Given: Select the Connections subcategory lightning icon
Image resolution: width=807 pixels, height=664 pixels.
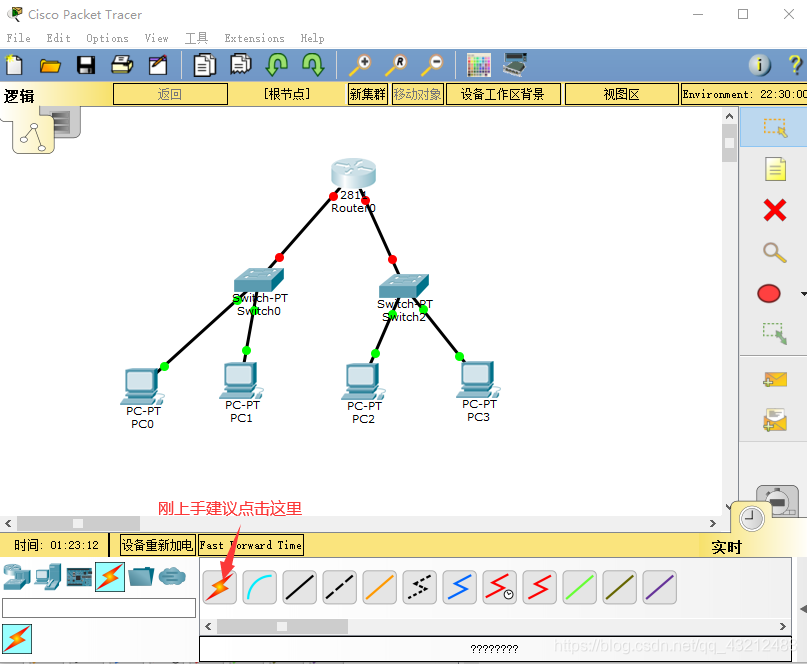Looking at the screenshot, I should pos(17,639).
